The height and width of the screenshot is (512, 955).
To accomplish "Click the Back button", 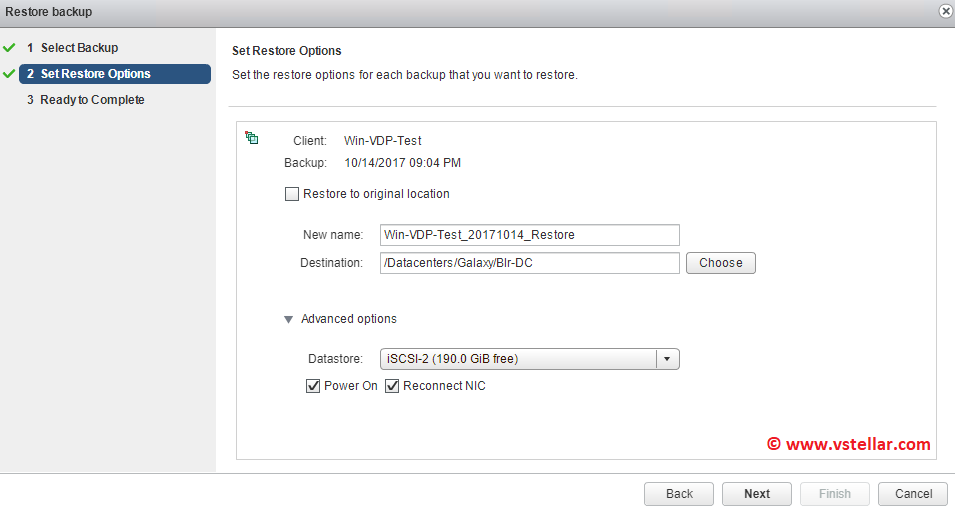I will coord(679,494).
